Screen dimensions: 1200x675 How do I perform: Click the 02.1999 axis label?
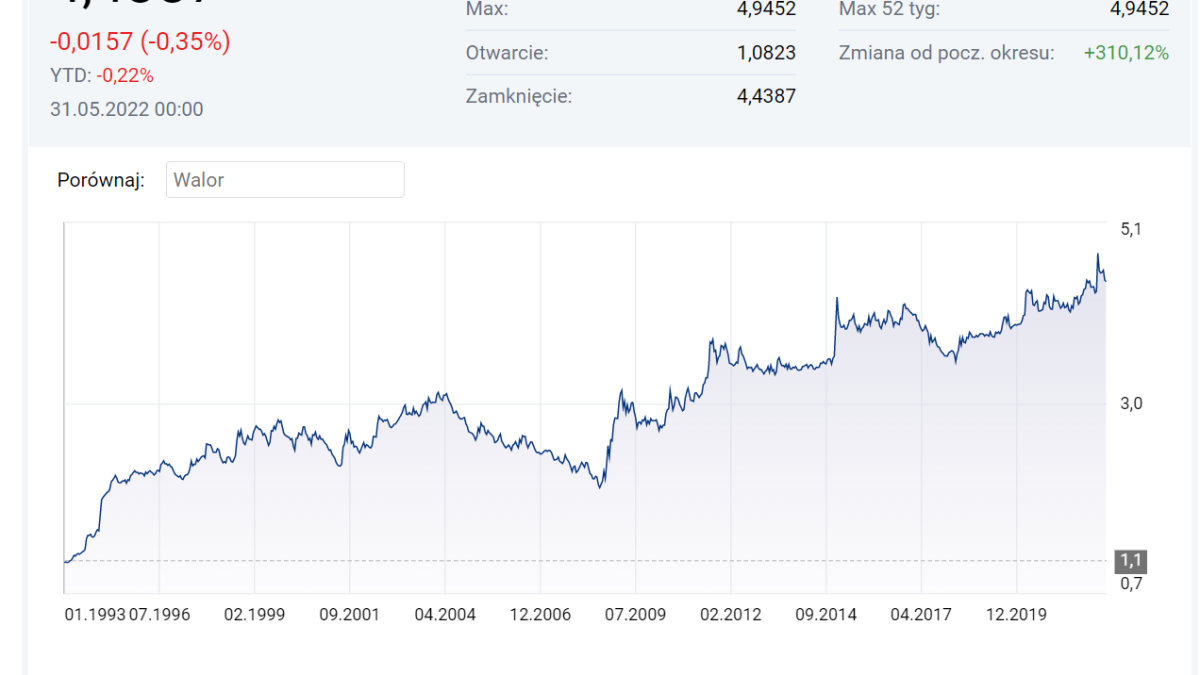254,614
